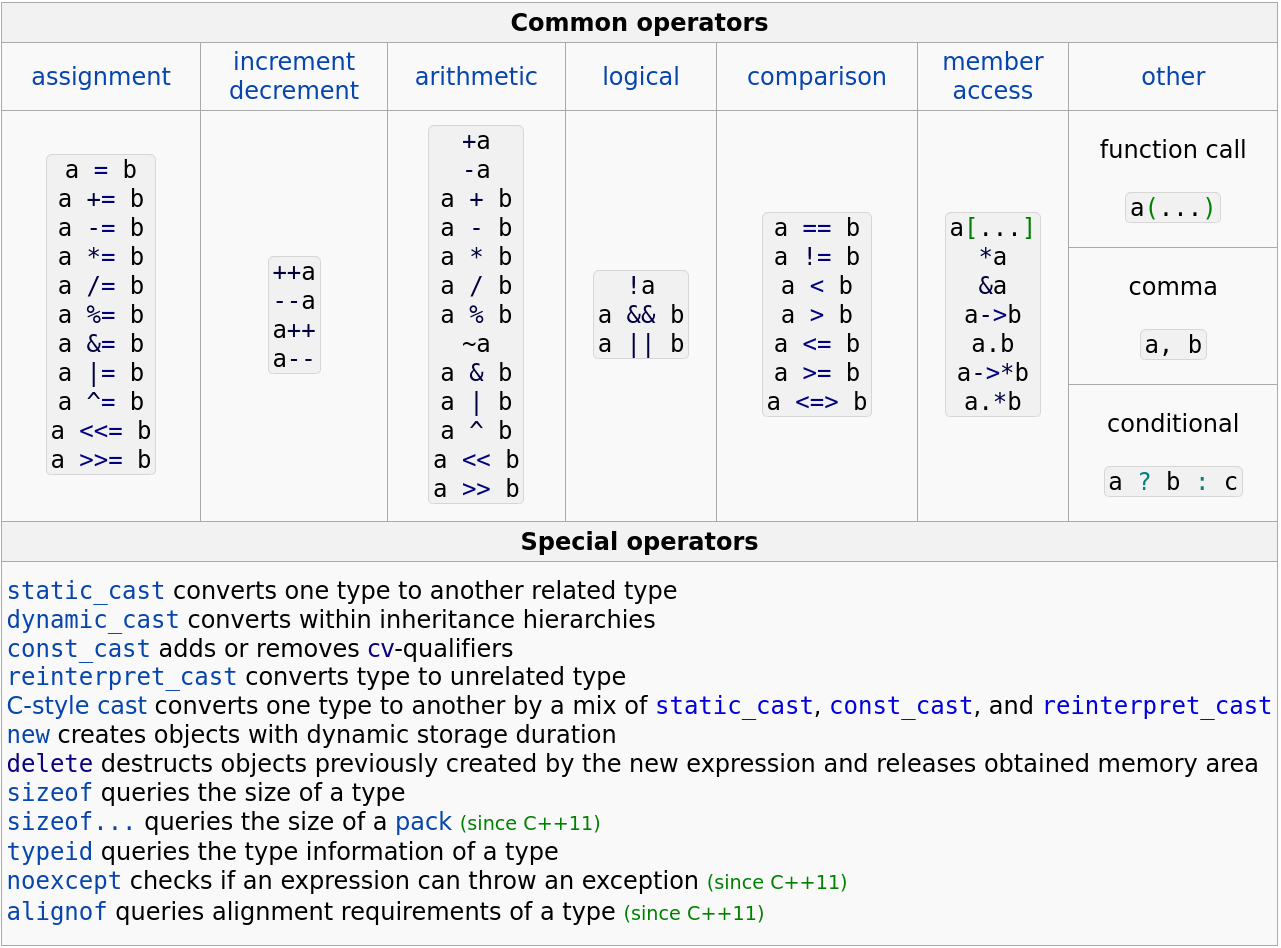The image size is (1281, 948).
Task: Follow the pack link
Action: (423, 822)
